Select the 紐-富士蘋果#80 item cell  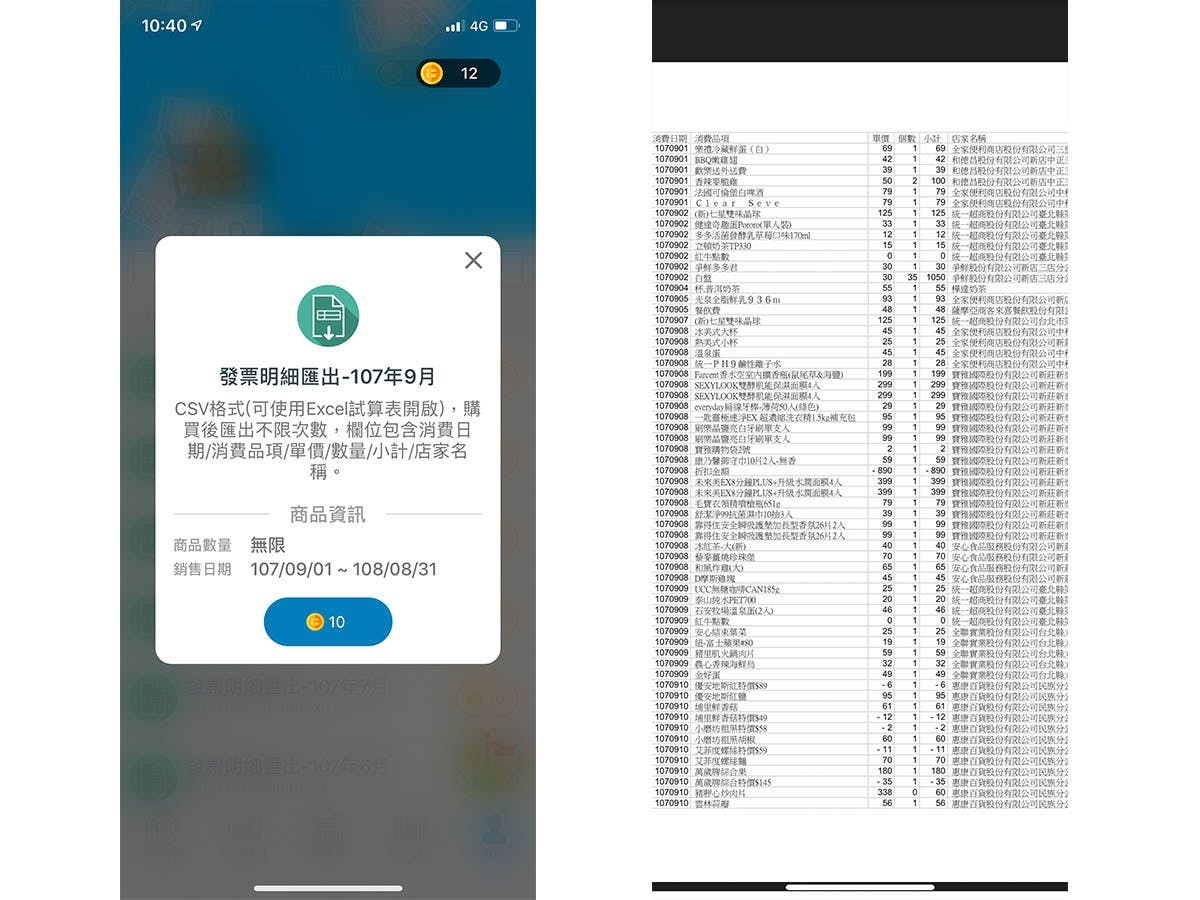coord(724,642)
